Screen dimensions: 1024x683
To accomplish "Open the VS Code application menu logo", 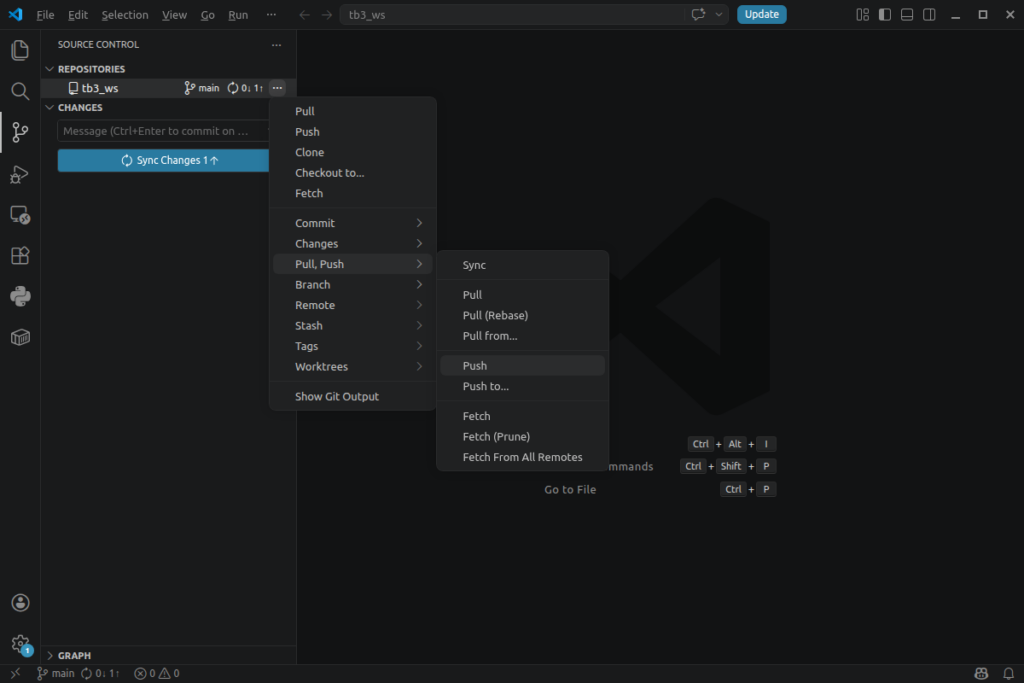I will (15, 14).
